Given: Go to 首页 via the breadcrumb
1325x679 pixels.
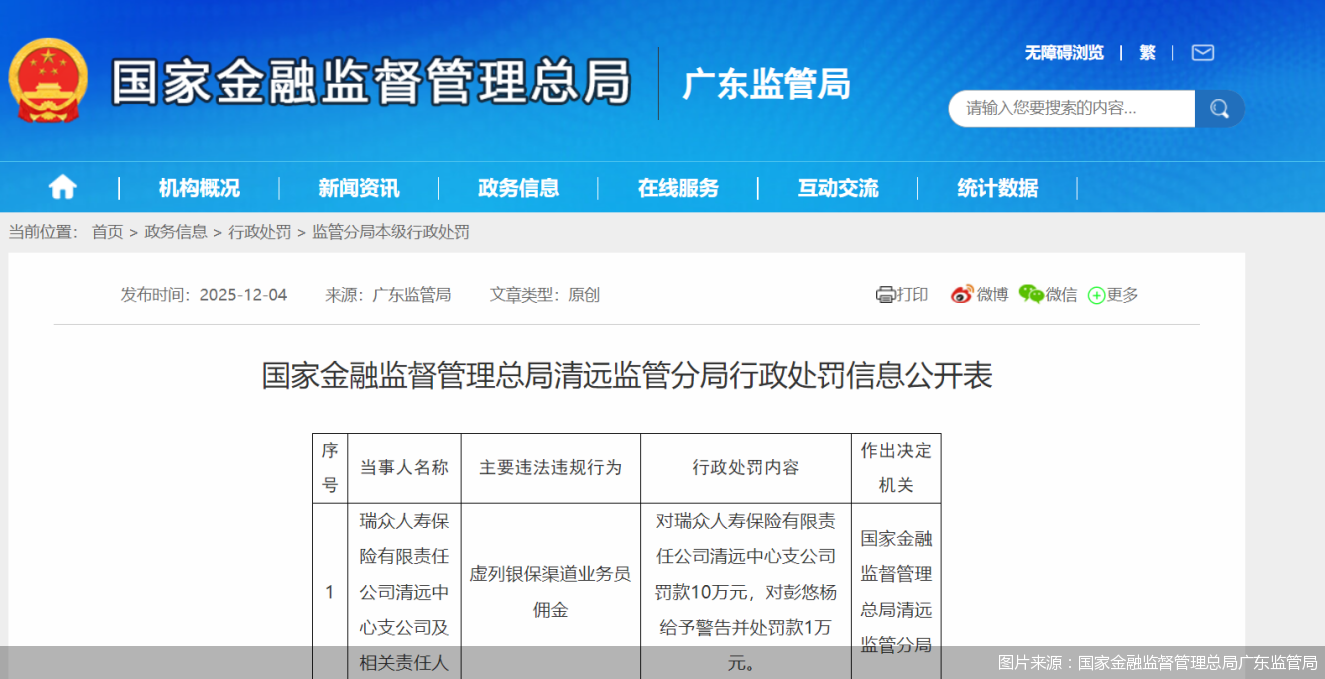Looking at the screenshot, I should pyautogui.click(x=107, y=232).
